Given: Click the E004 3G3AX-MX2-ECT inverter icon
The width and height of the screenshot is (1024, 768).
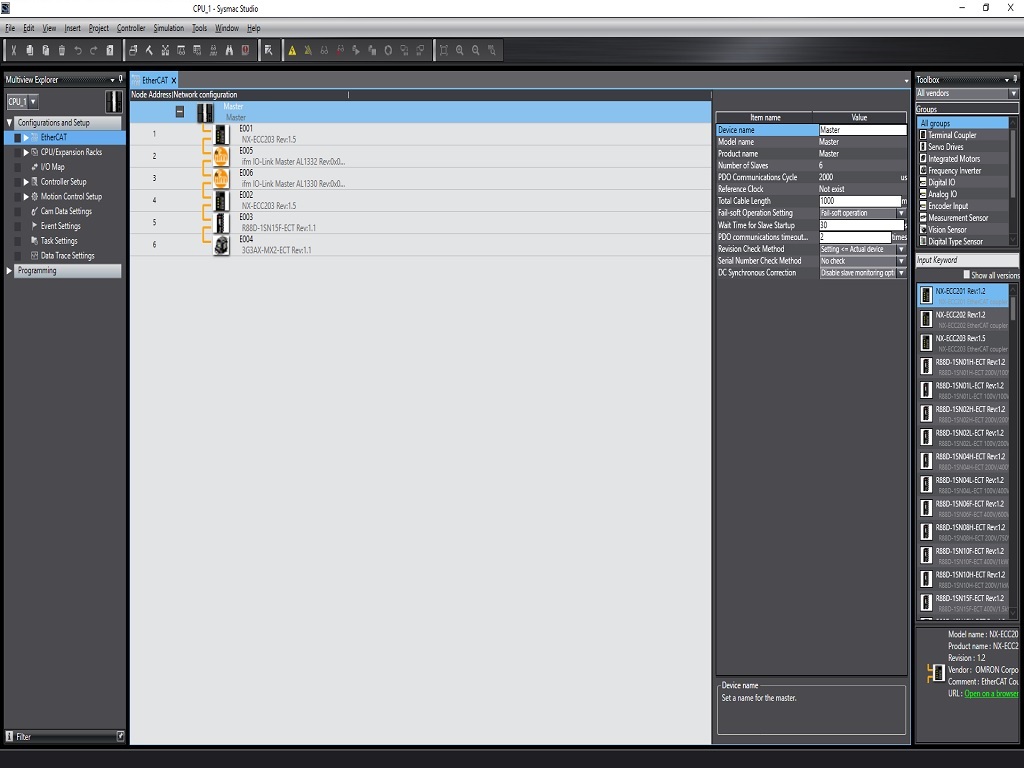Looking at the screenshot, I should [x=221, y=245].
